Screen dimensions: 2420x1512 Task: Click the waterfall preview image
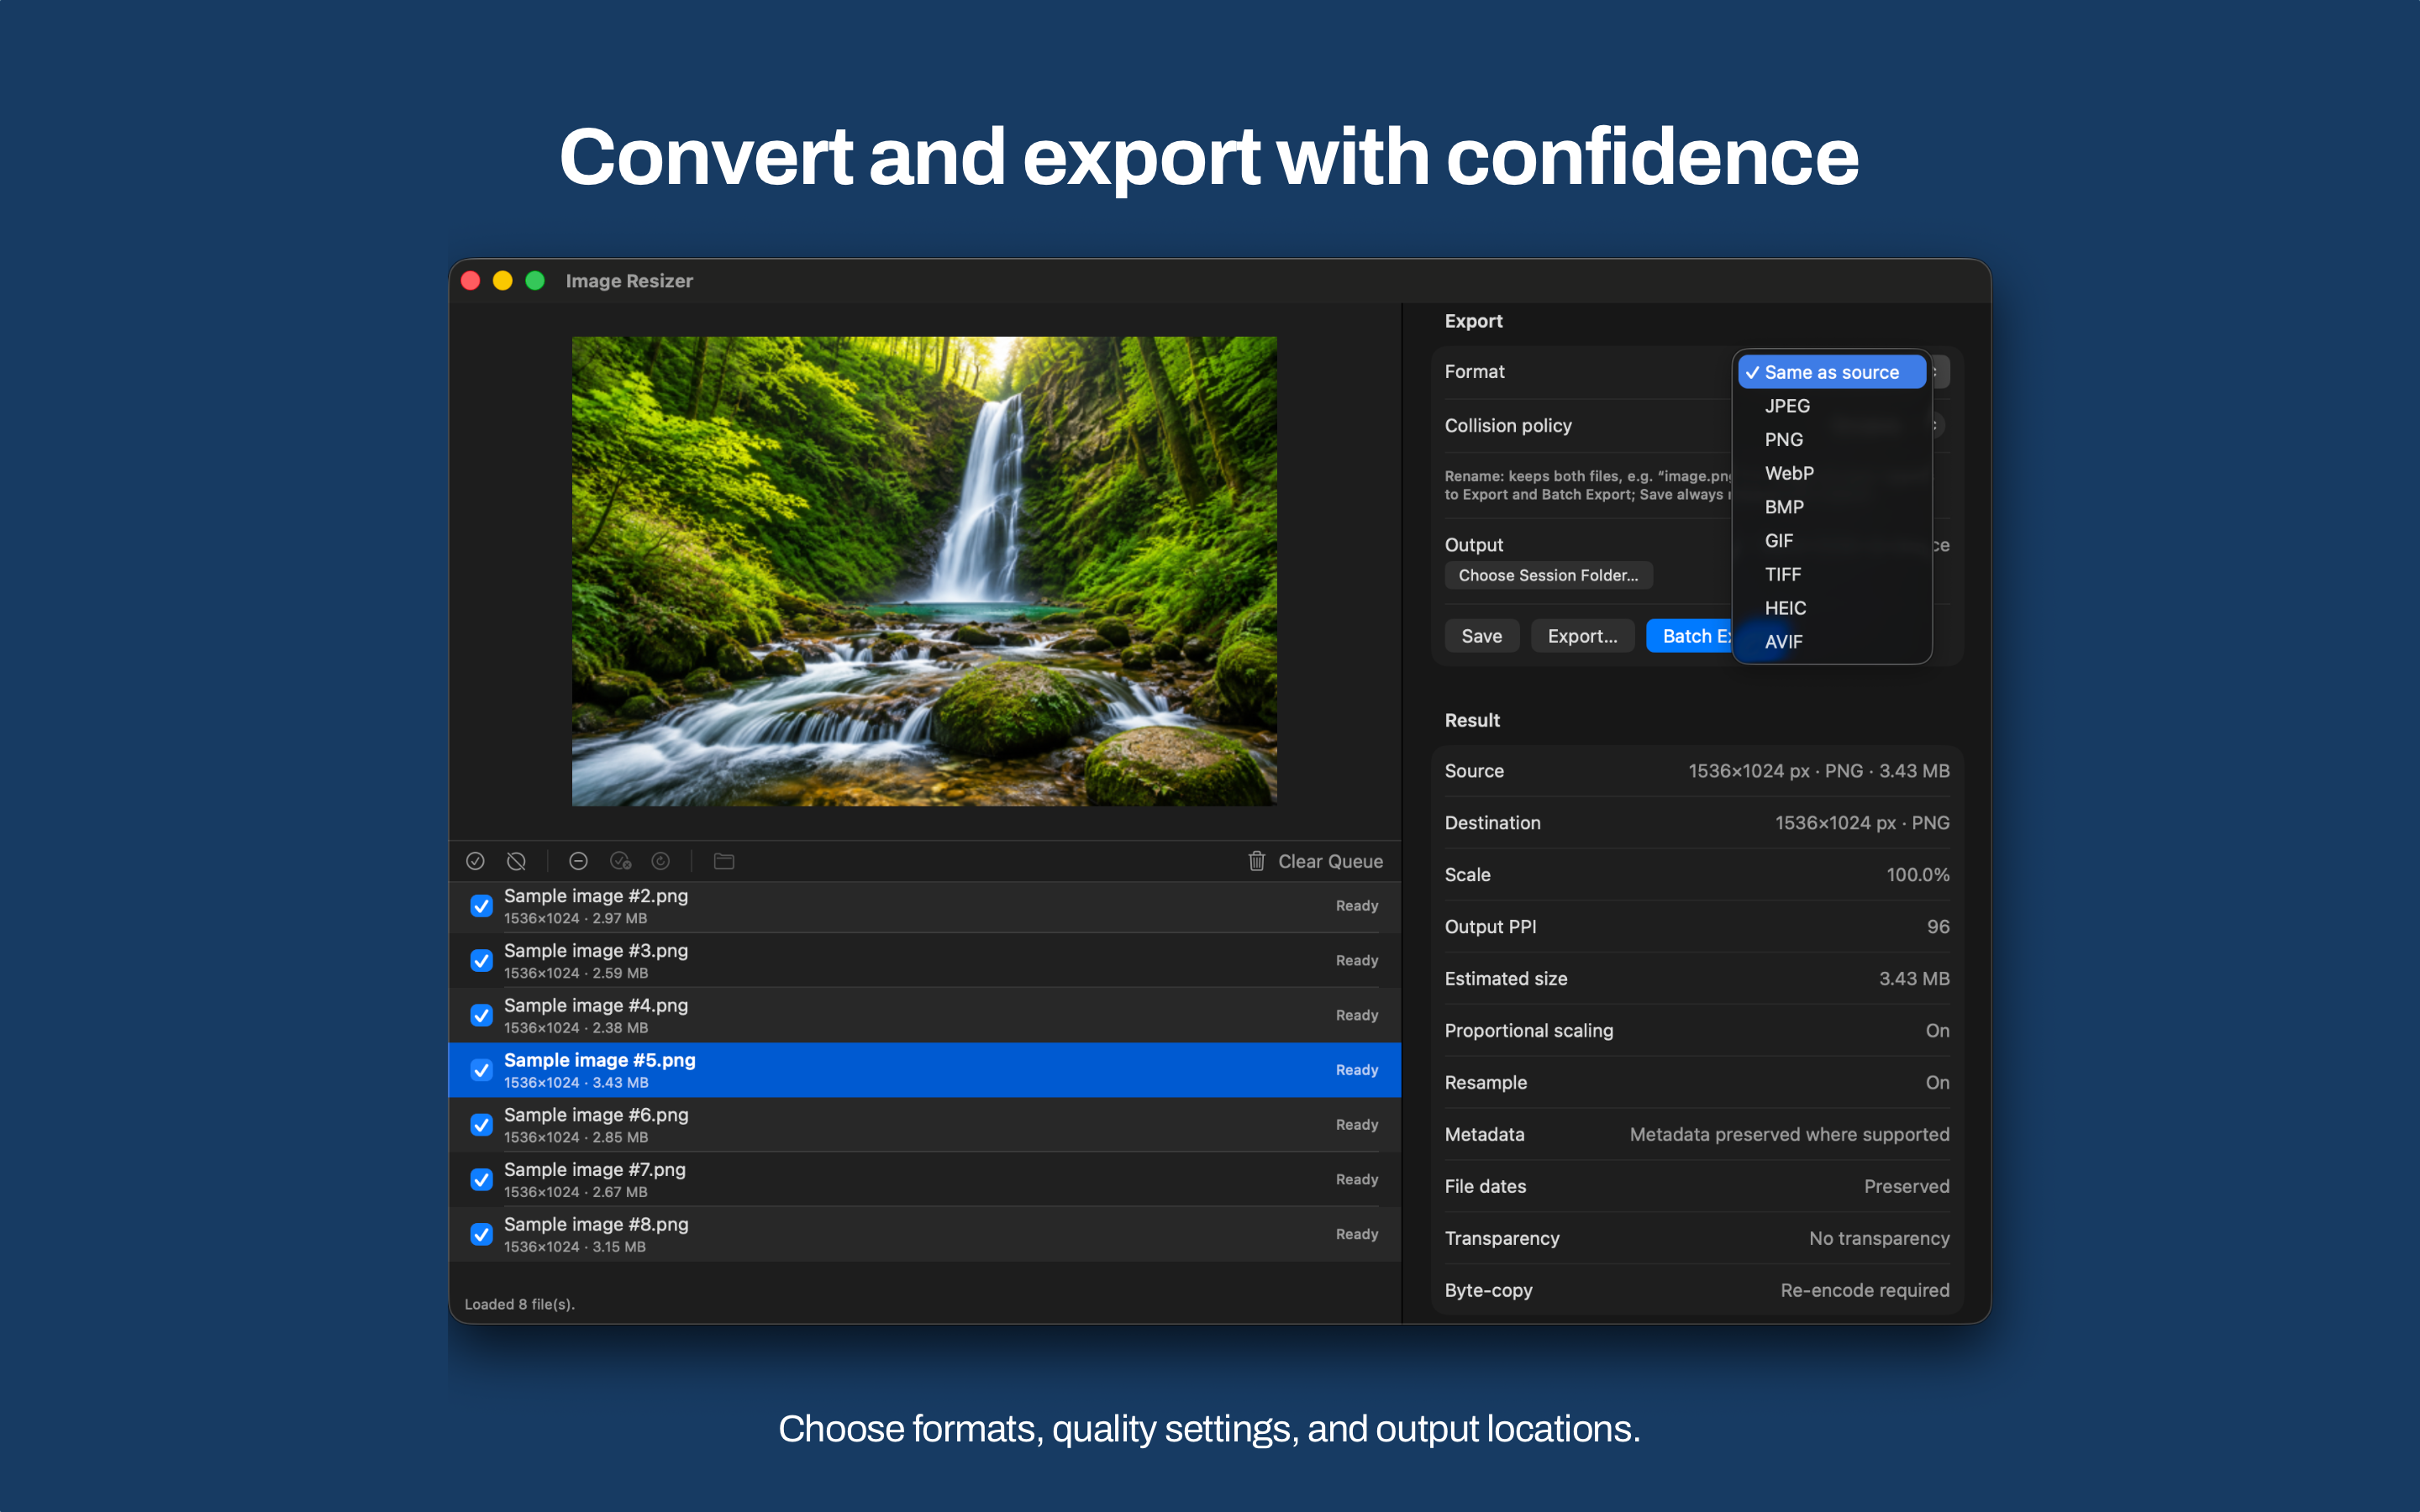[x=924, y=571]
